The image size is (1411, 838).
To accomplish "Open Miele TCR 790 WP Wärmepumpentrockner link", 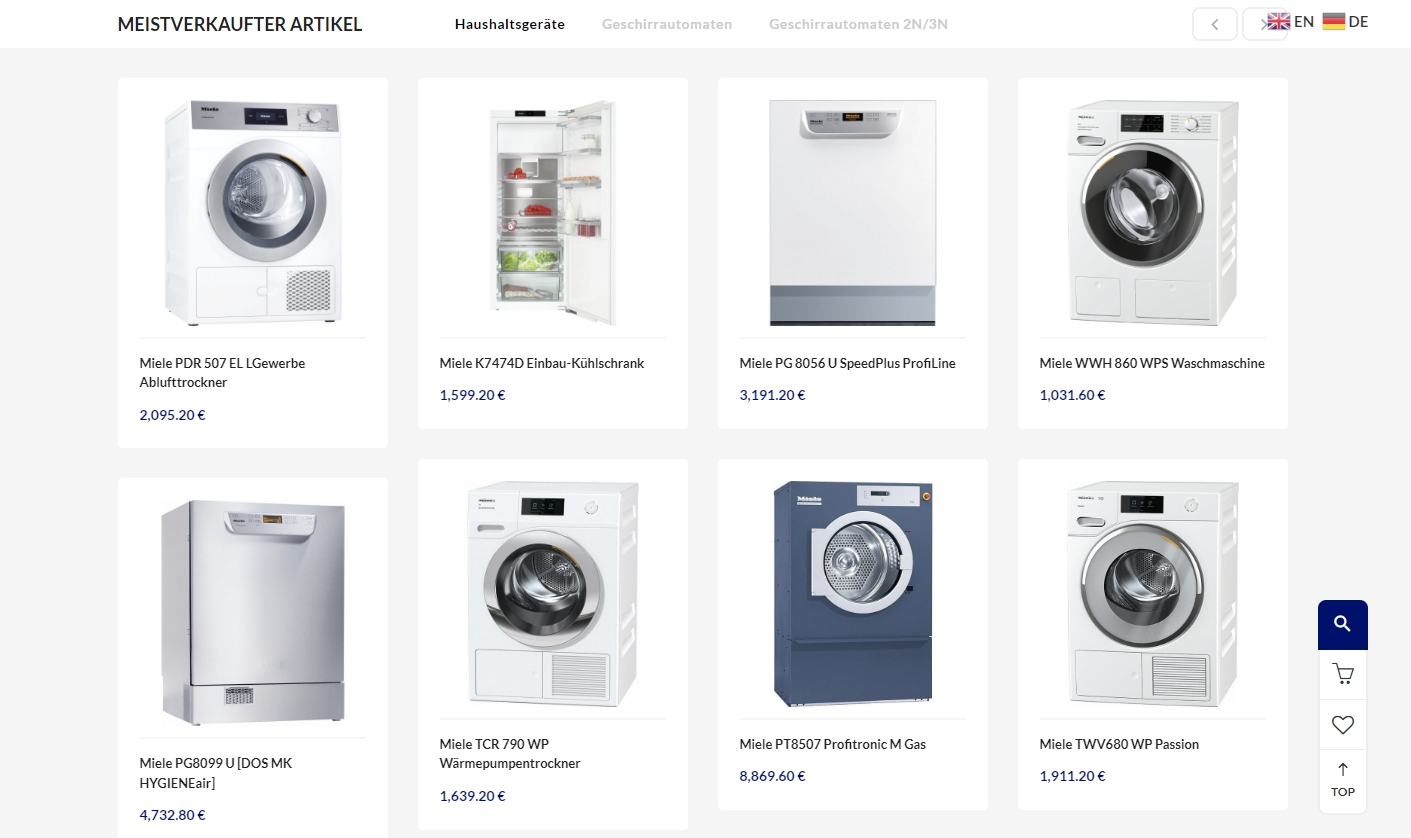I will pyautogui.click(x=510, y=754).
